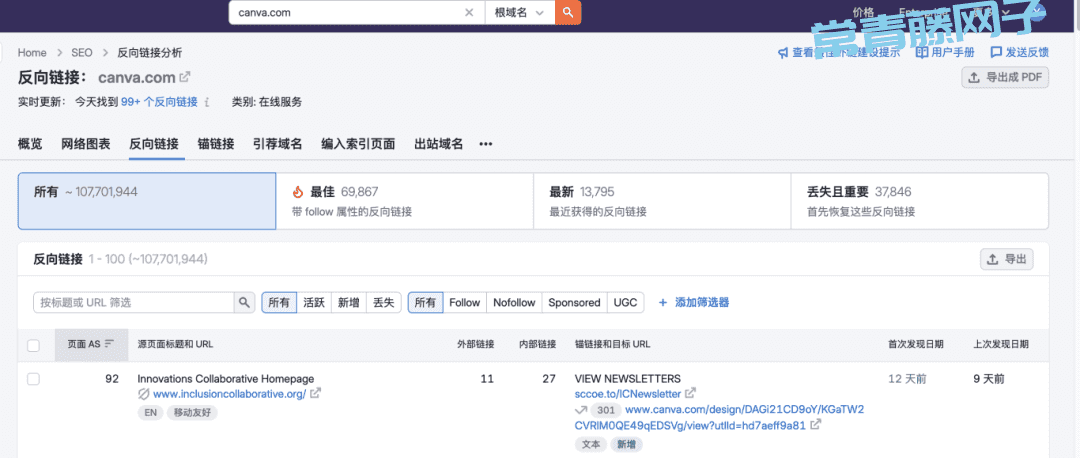Tick the Innovations Collaborative Homepage row checkbox
1080x458 pixels.
point(33,379)
